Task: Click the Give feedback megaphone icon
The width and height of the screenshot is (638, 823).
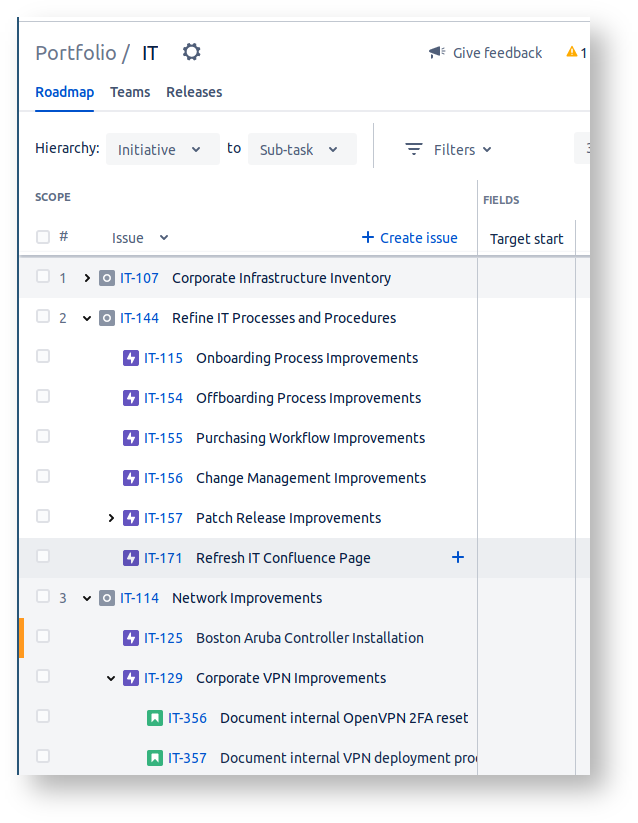Action: (437, 53)
